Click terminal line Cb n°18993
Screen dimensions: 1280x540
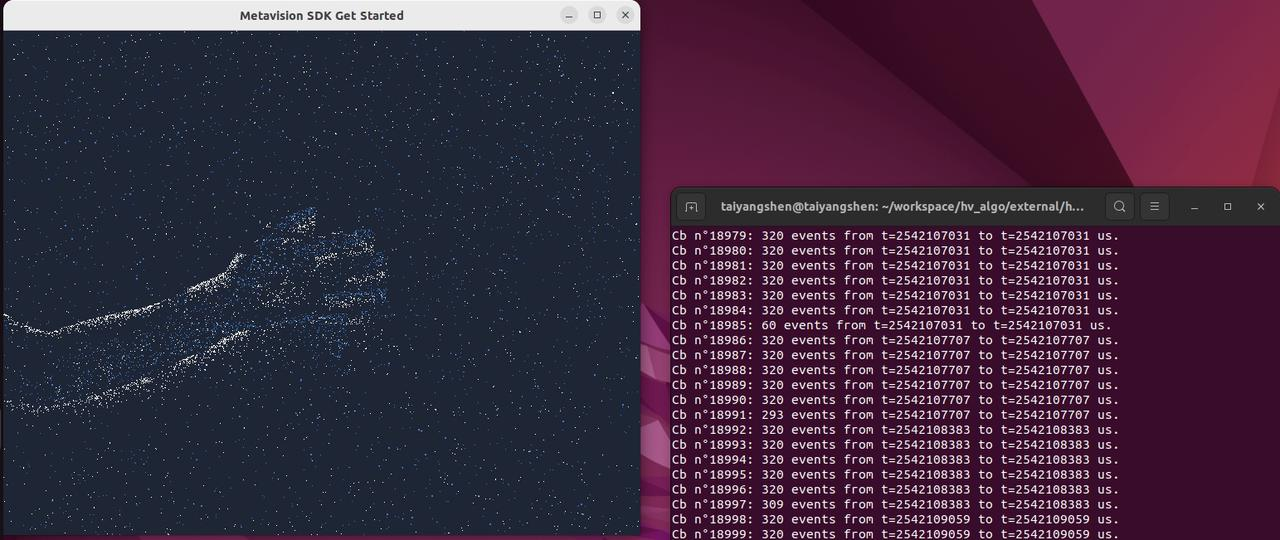click(895, 445)
